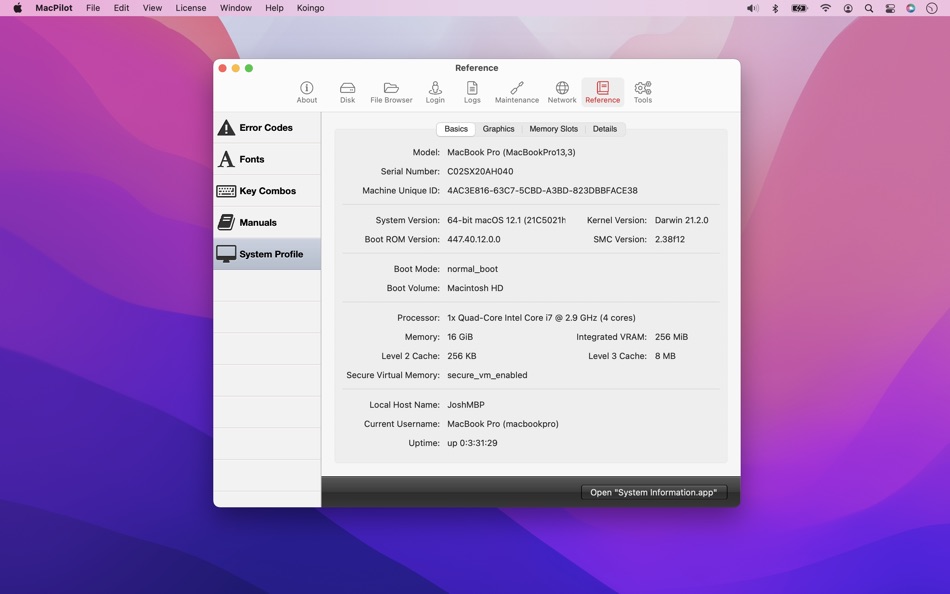Select System Profile in the sidebar
Viewport: 950px width, 594px height.
267,254
